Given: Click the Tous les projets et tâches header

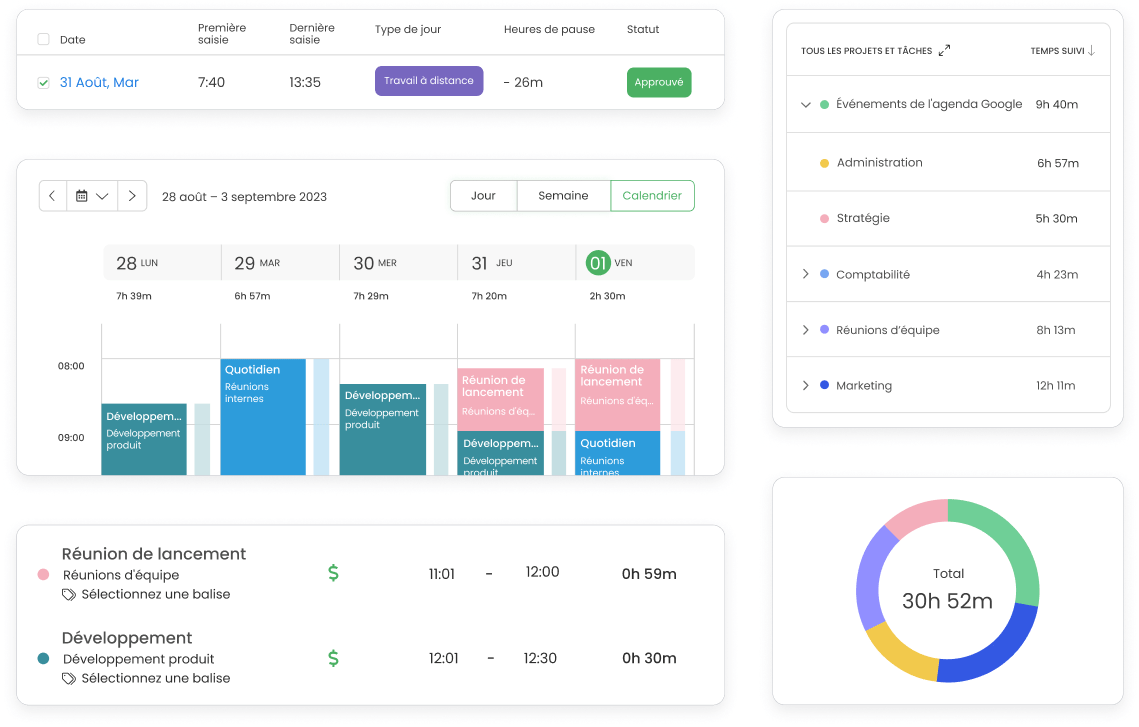Looking at the screenshot, I should click(x=867, y=51).
